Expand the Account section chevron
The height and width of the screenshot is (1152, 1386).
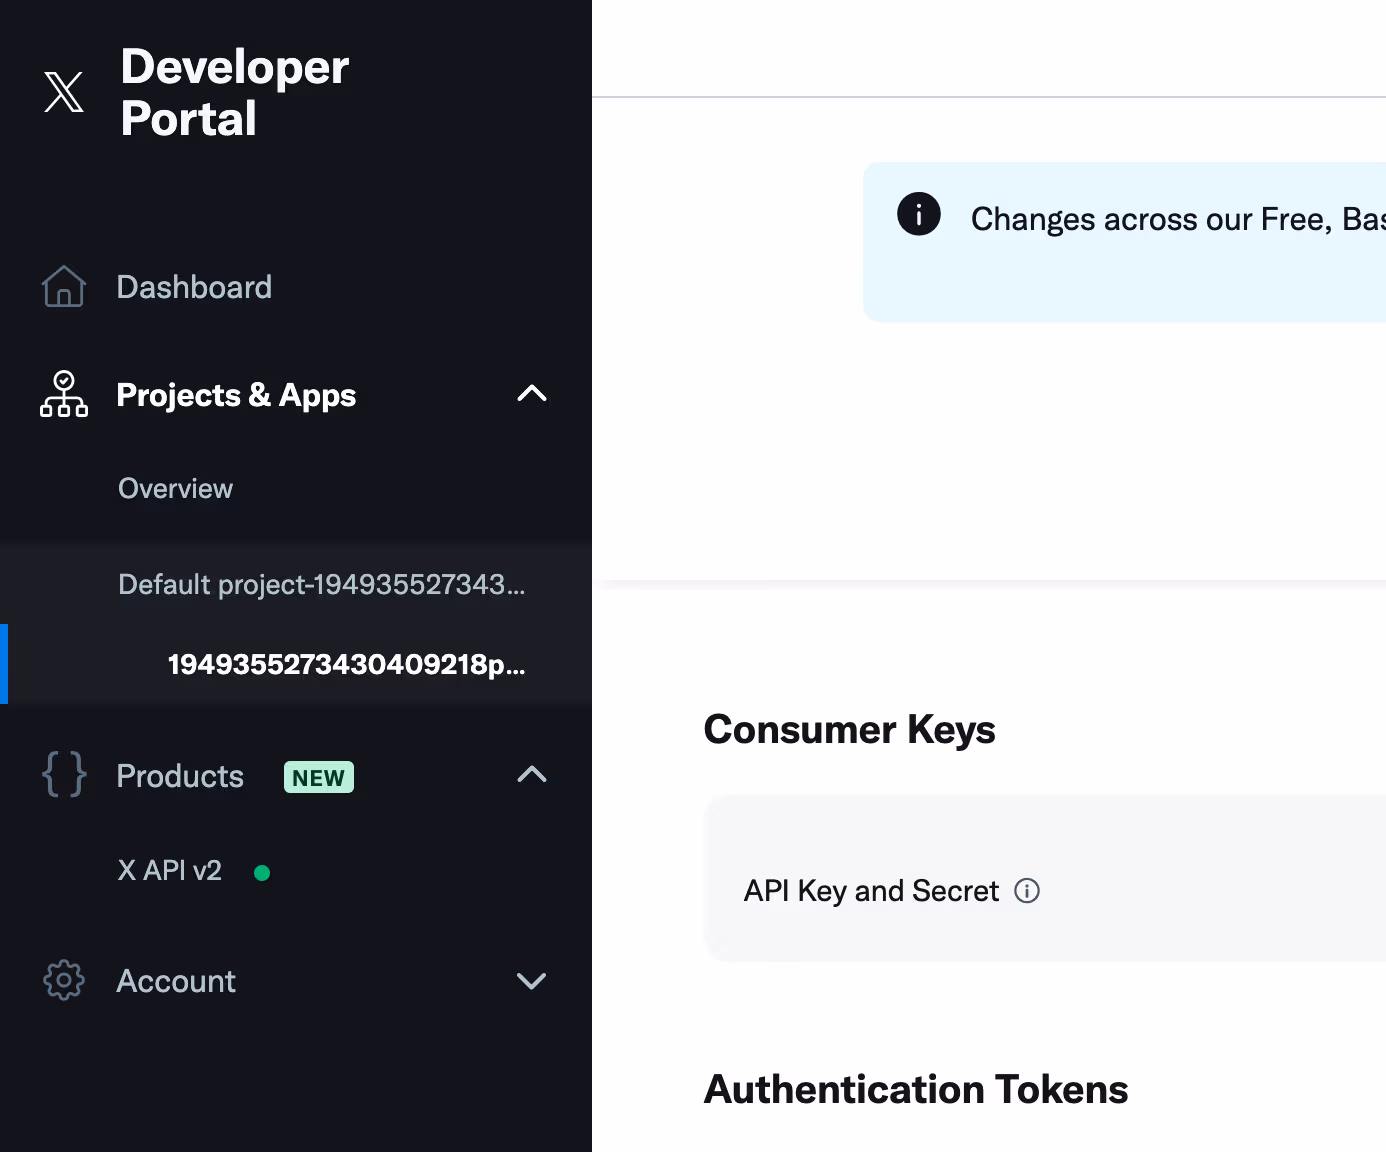[x=531, y=981]
